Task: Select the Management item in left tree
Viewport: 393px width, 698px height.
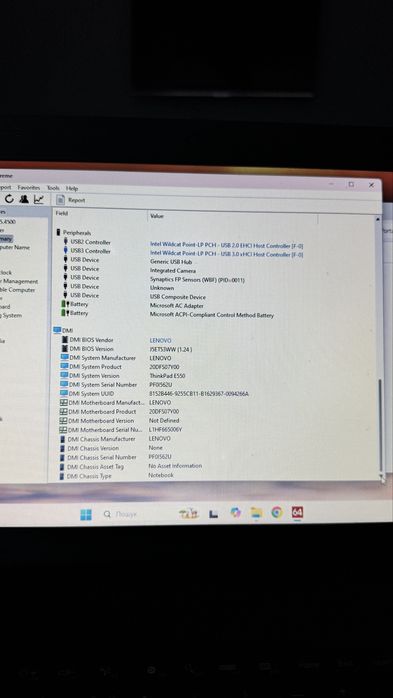Action: (20, 281)
